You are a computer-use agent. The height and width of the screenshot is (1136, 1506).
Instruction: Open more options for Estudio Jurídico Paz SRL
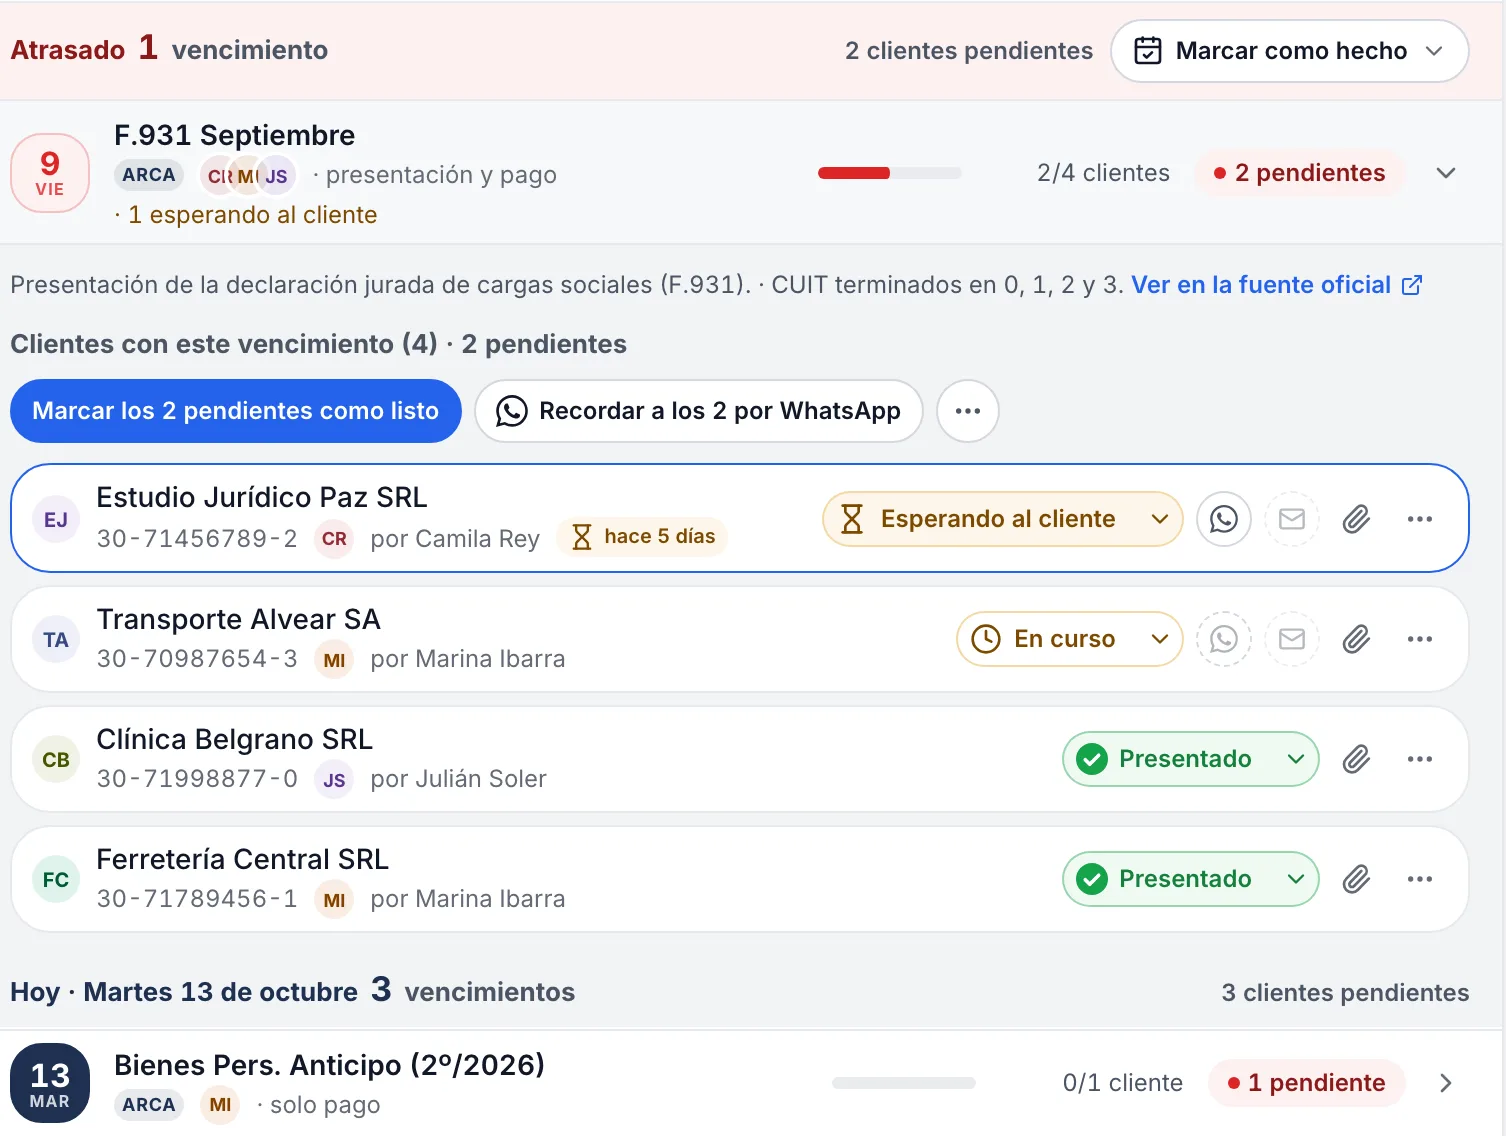1420,519
